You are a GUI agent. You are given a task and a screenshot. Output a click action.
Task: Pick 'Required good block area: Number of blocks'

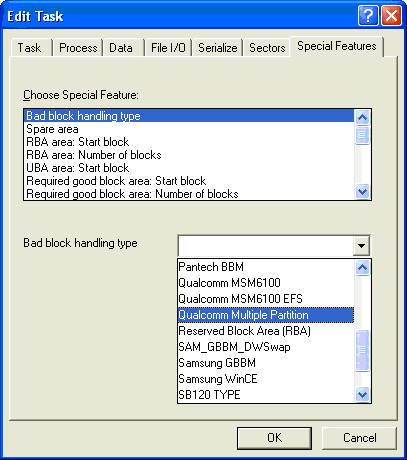click(x=189, y=194)
